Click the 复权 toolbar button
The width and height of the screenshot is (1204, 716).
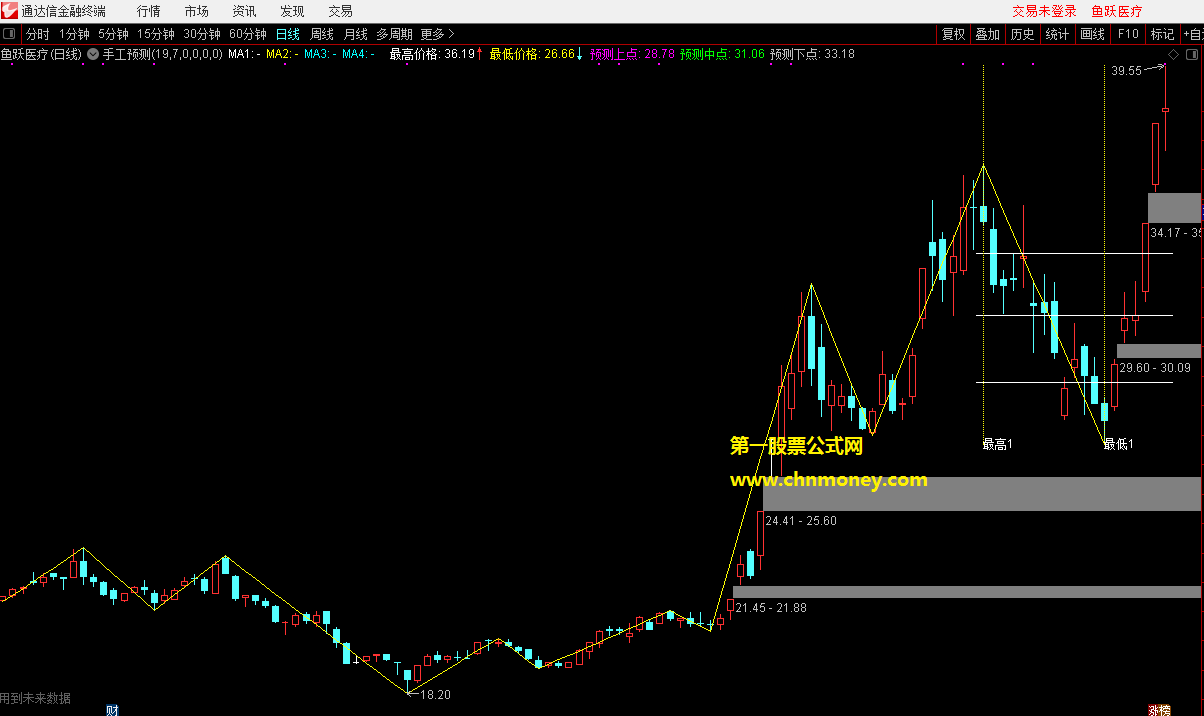[953, 34]
